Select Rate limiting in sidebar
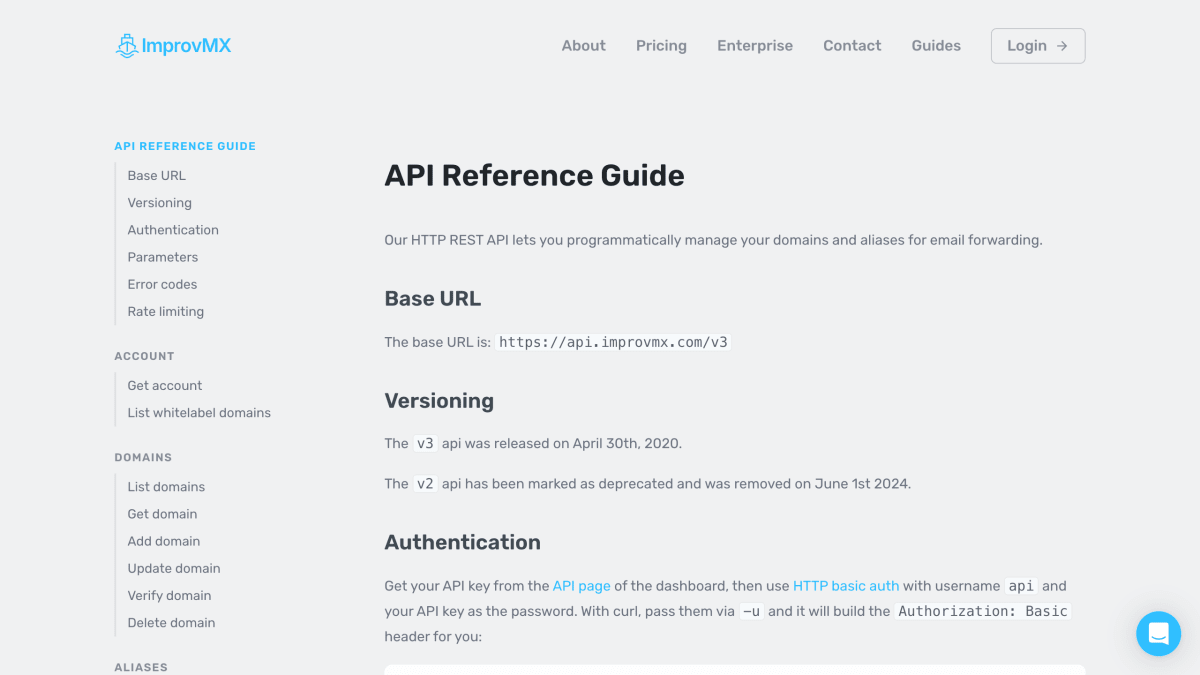 click(166, 312)
